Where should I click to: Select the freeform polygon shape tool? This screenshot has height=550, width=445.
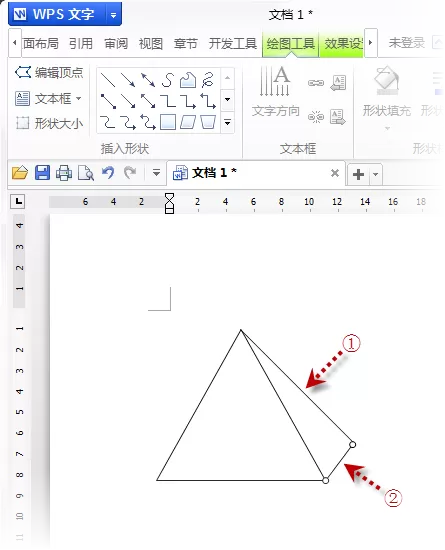click(x=188, y=80)
